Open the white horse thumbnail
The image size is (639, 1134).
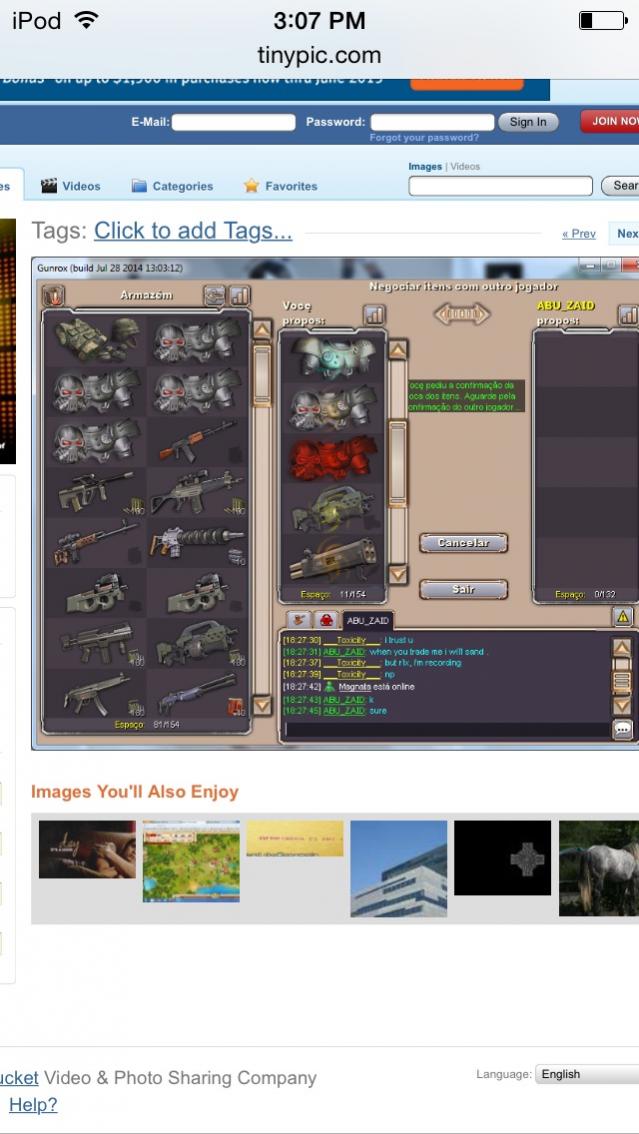(x=598, y=868)
